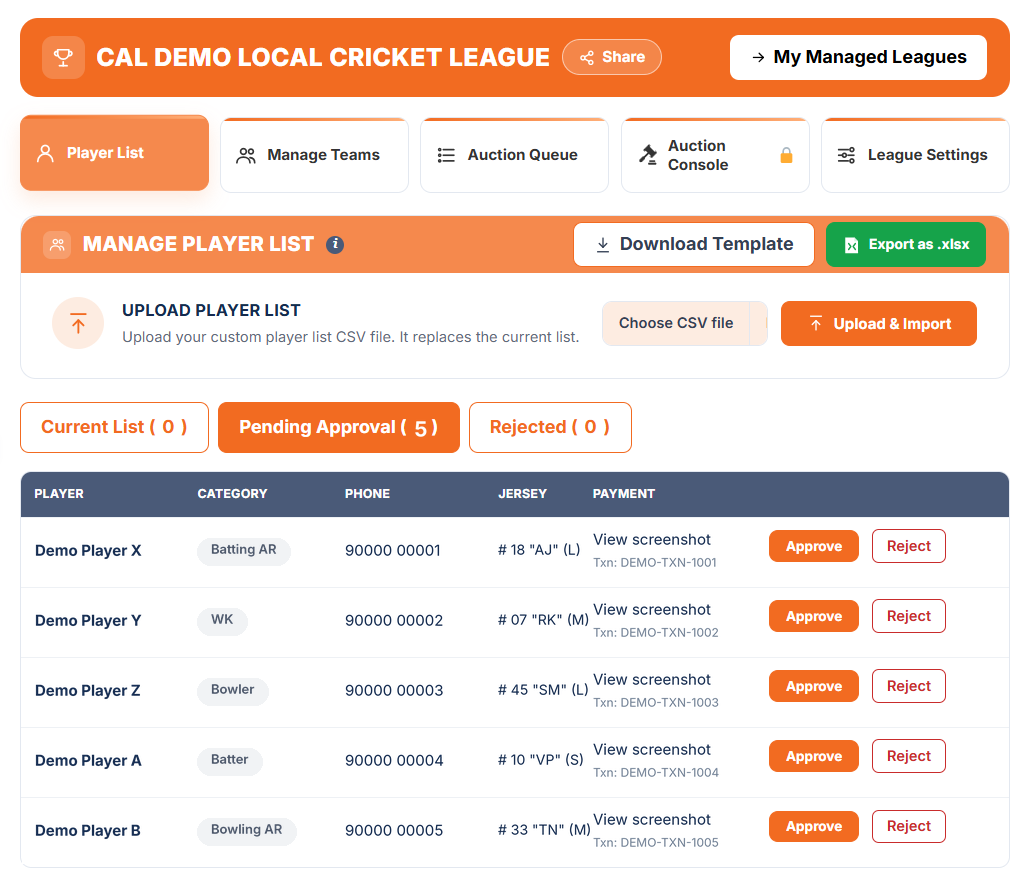This screenshot has width=1027, height=877.
Task: Switch to Manage Teams tab
Action: point(314,155)
